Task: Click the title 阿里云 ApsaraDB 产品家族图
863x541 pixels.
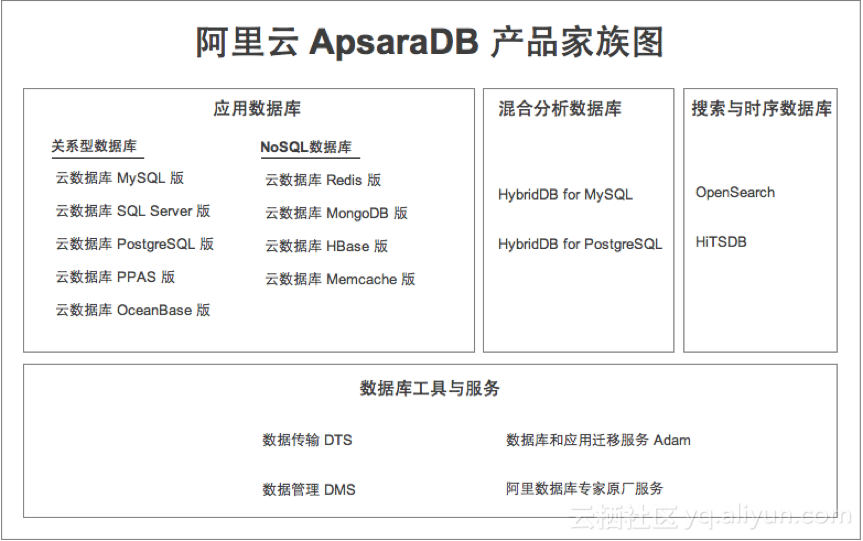Action: pos(429,42)
